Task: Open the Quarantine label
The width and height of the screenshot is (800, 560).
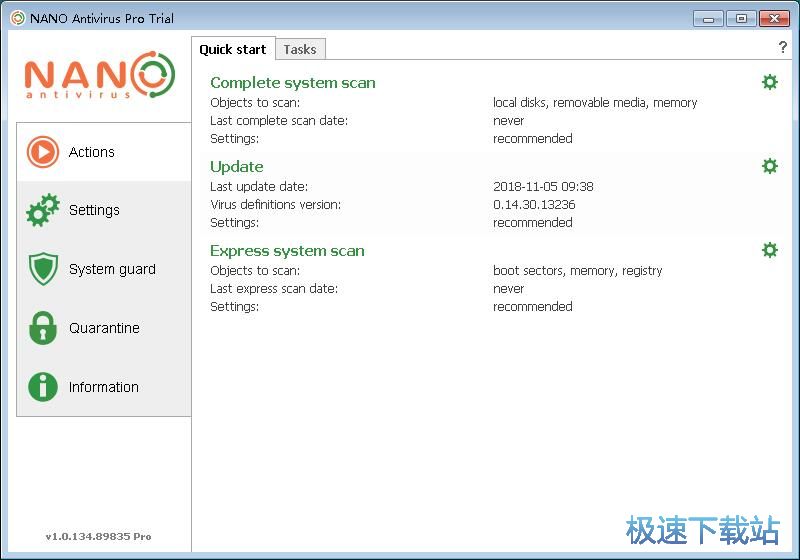Action: click(104, 328)
